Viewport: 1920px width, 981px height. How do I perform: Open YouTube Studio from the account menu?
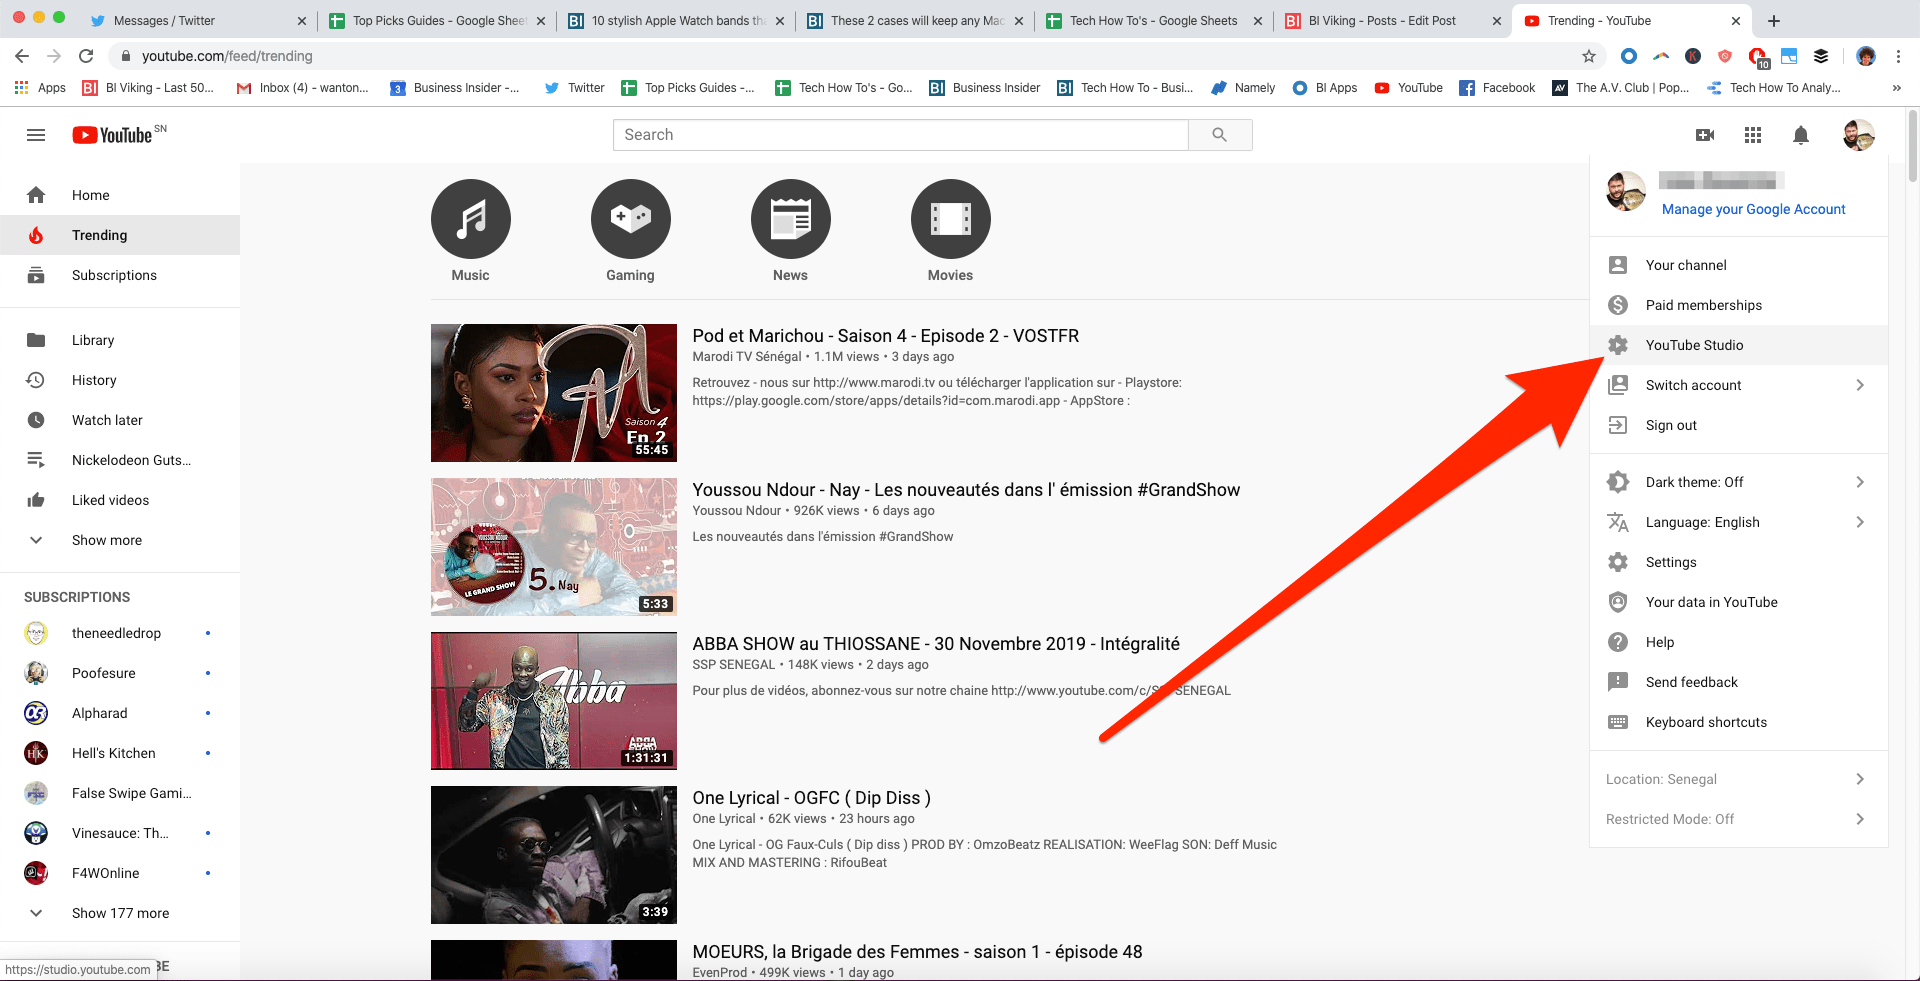1694,344
